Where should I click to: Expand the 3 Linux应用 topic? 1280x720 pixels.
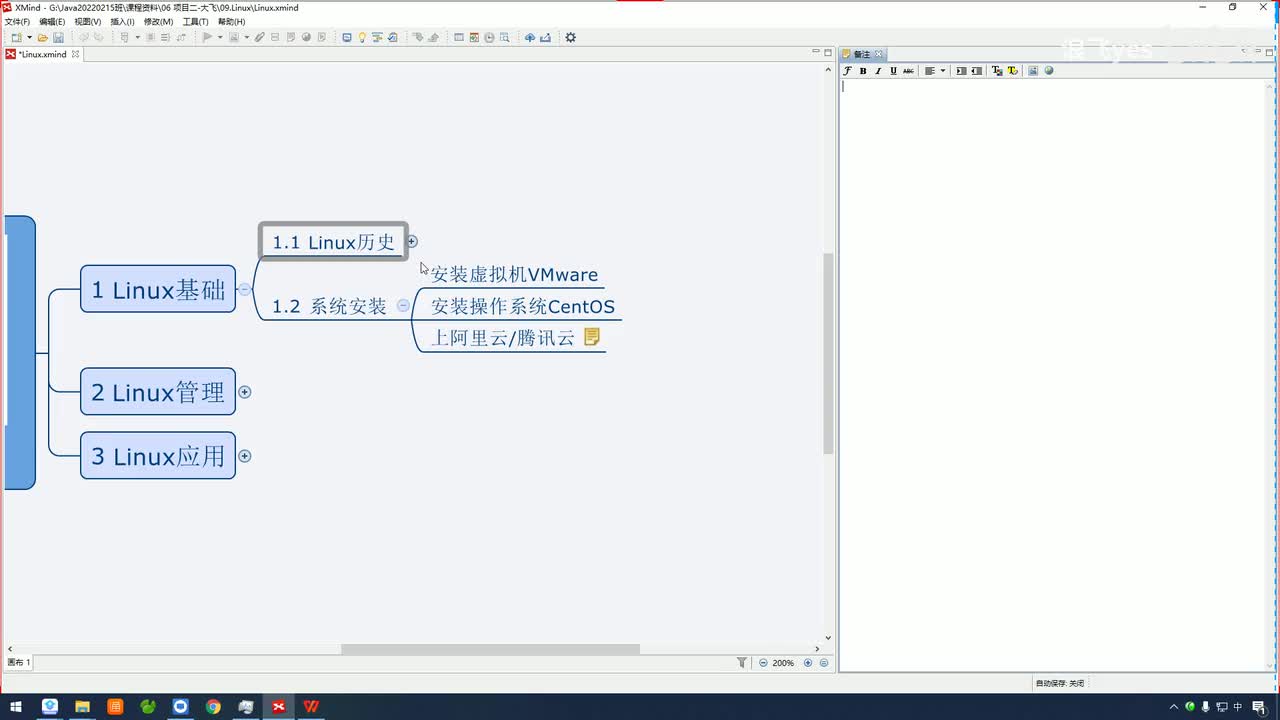pyautogui.click(x=244, y=456)
